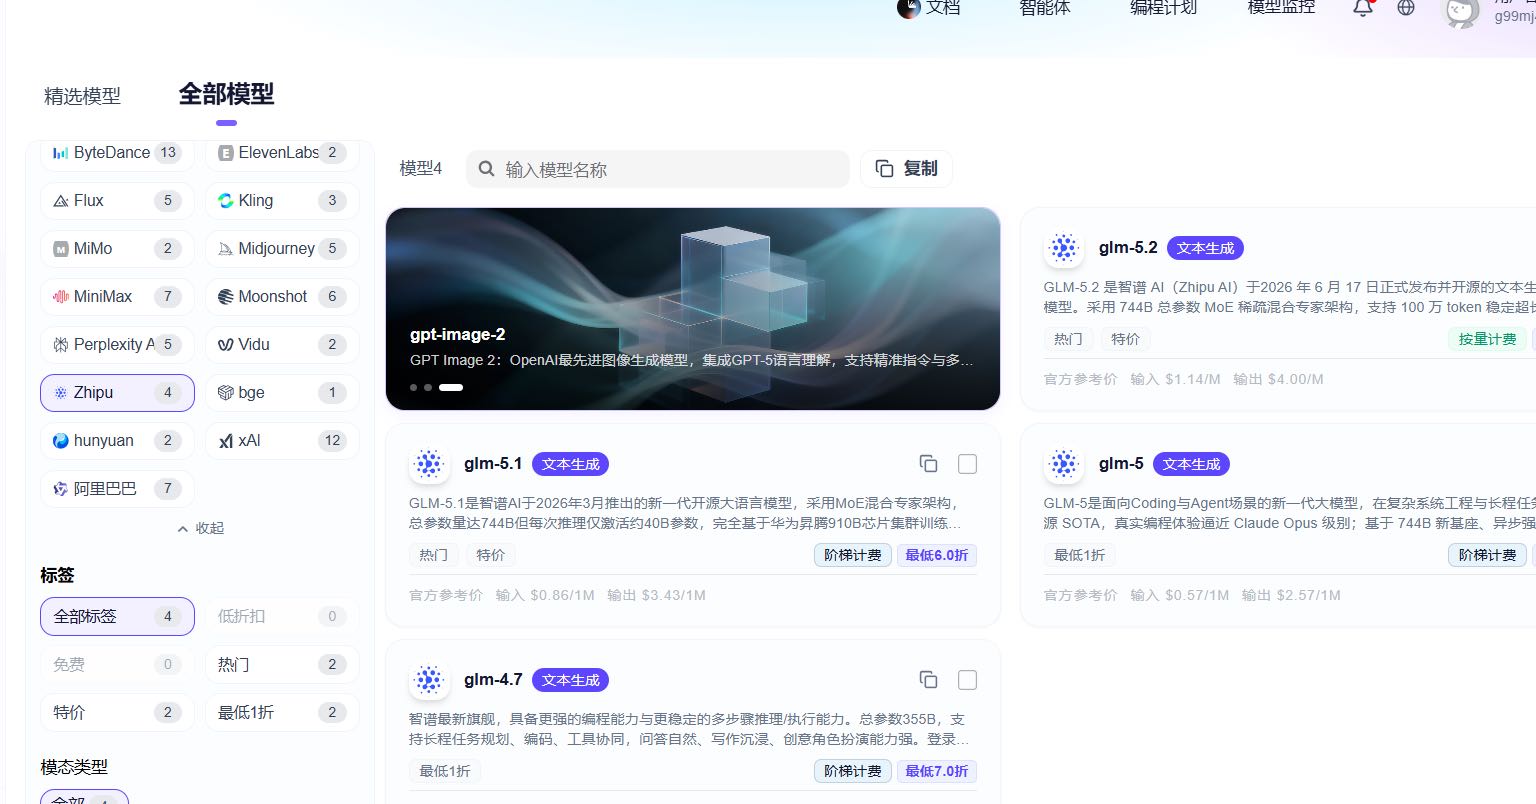The image size is (1536, 804).
Task: Switch to 精选模型 tab
Action: [x=82, y=96]
